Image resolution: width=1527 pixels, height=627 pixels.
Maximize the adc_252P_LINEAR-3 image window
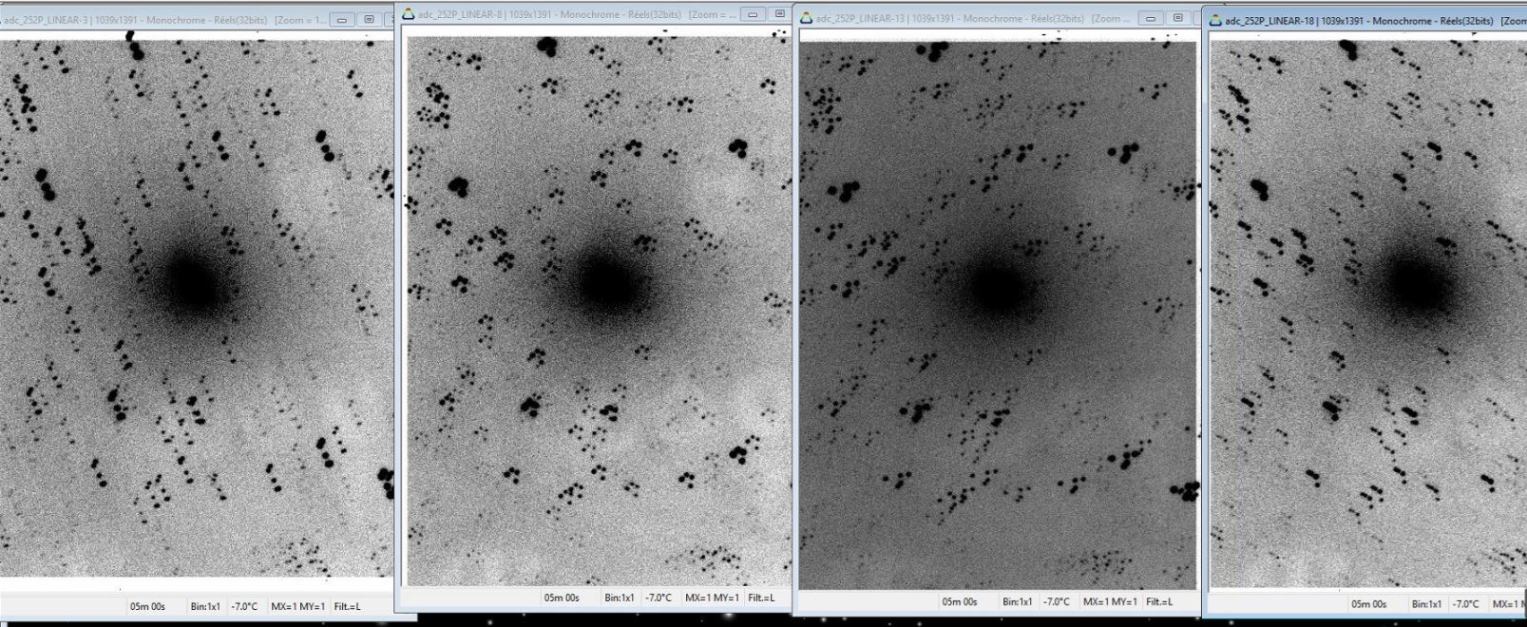pos(369,20)
